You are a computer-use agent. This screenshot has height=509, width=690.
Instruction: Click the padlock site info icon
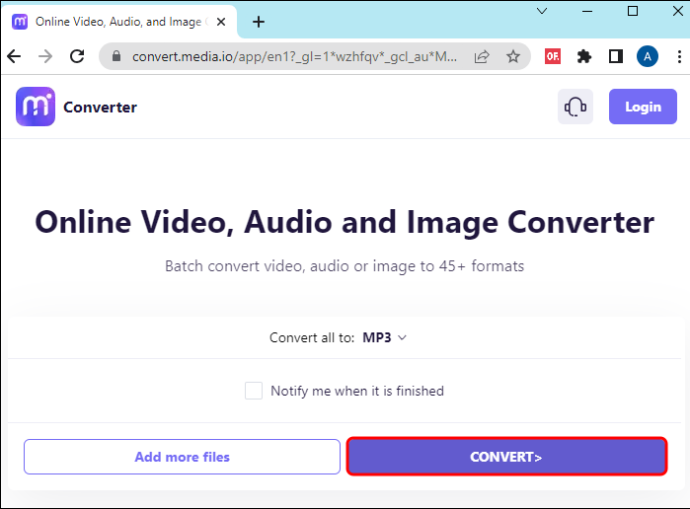(x=116, y=56)
